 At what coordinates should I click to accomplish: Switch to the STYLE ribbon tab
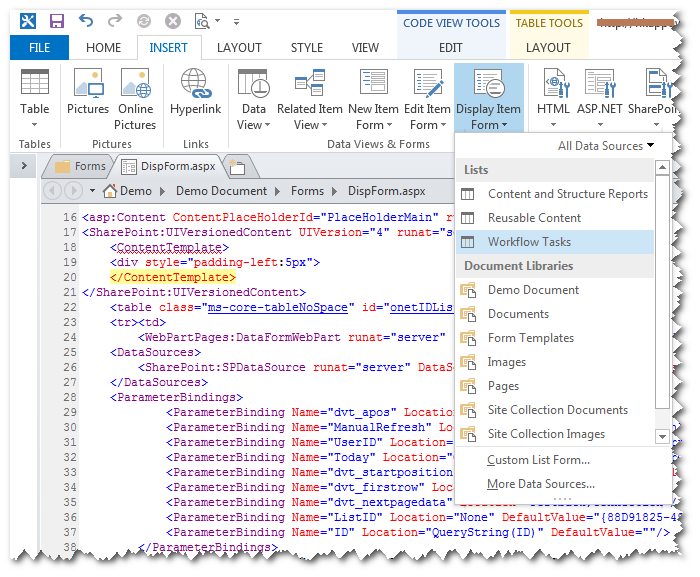click(307, 47)
